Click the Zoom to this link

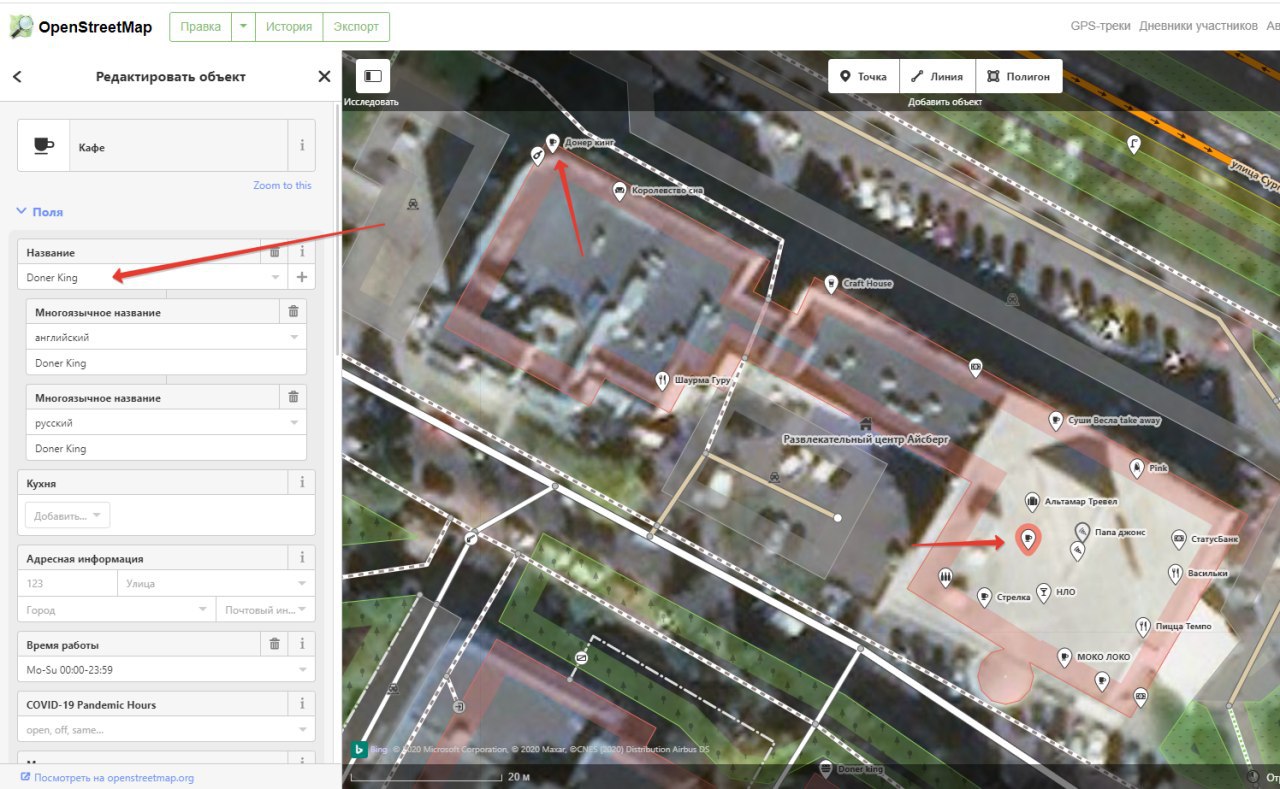[x=282, y=186]
